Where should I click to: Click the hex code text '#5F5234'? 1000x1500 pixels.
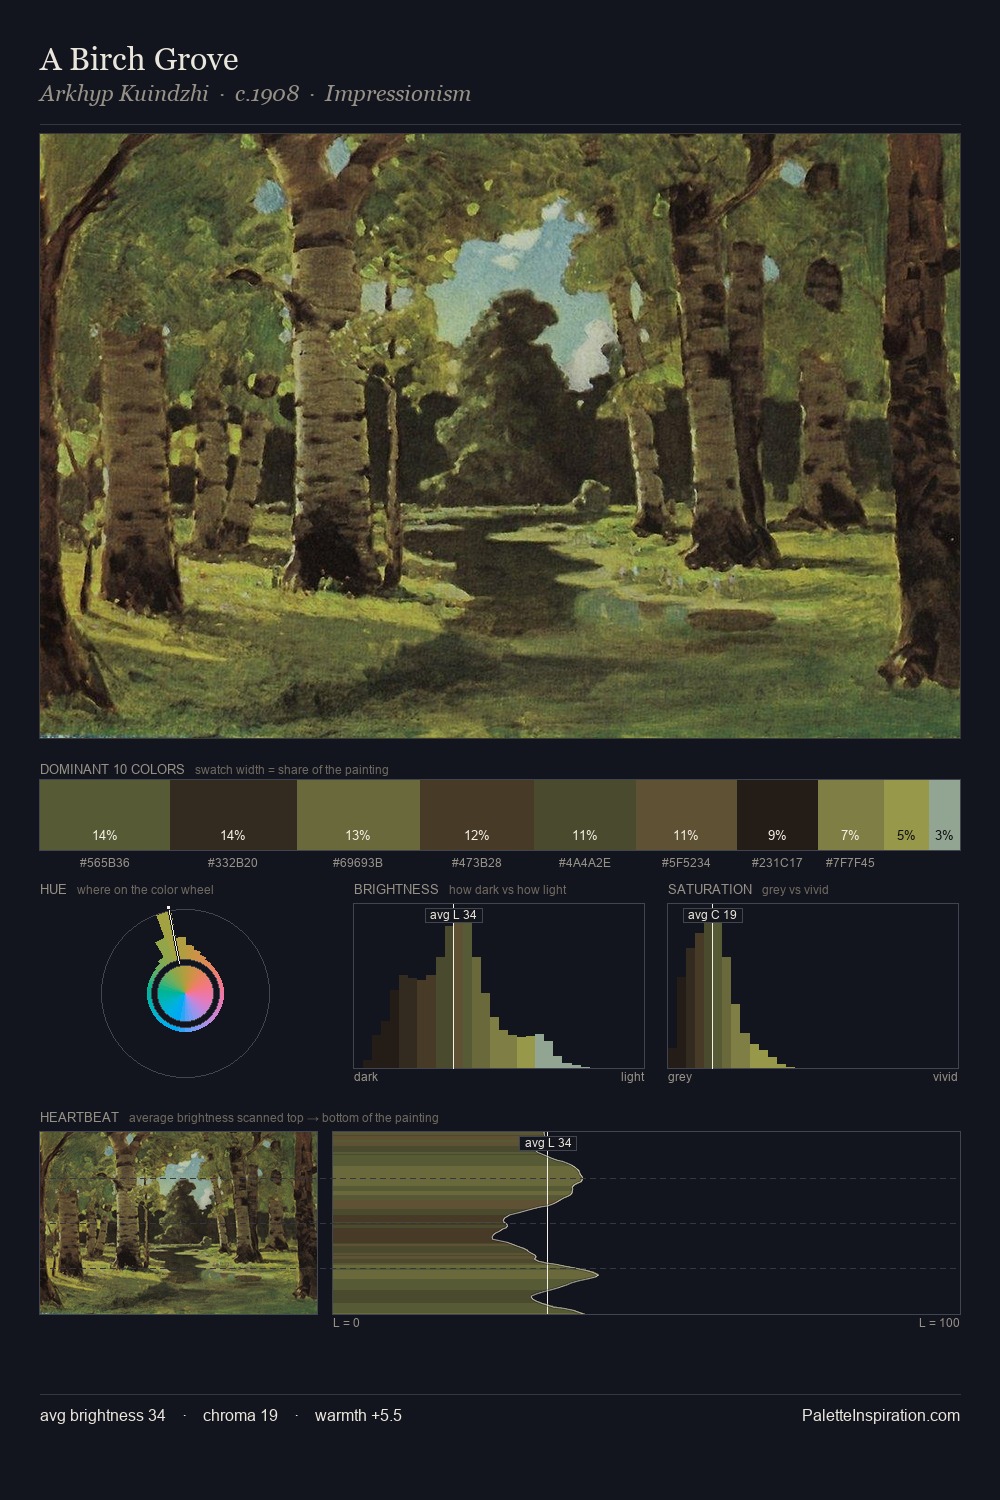tap(686, 862)
